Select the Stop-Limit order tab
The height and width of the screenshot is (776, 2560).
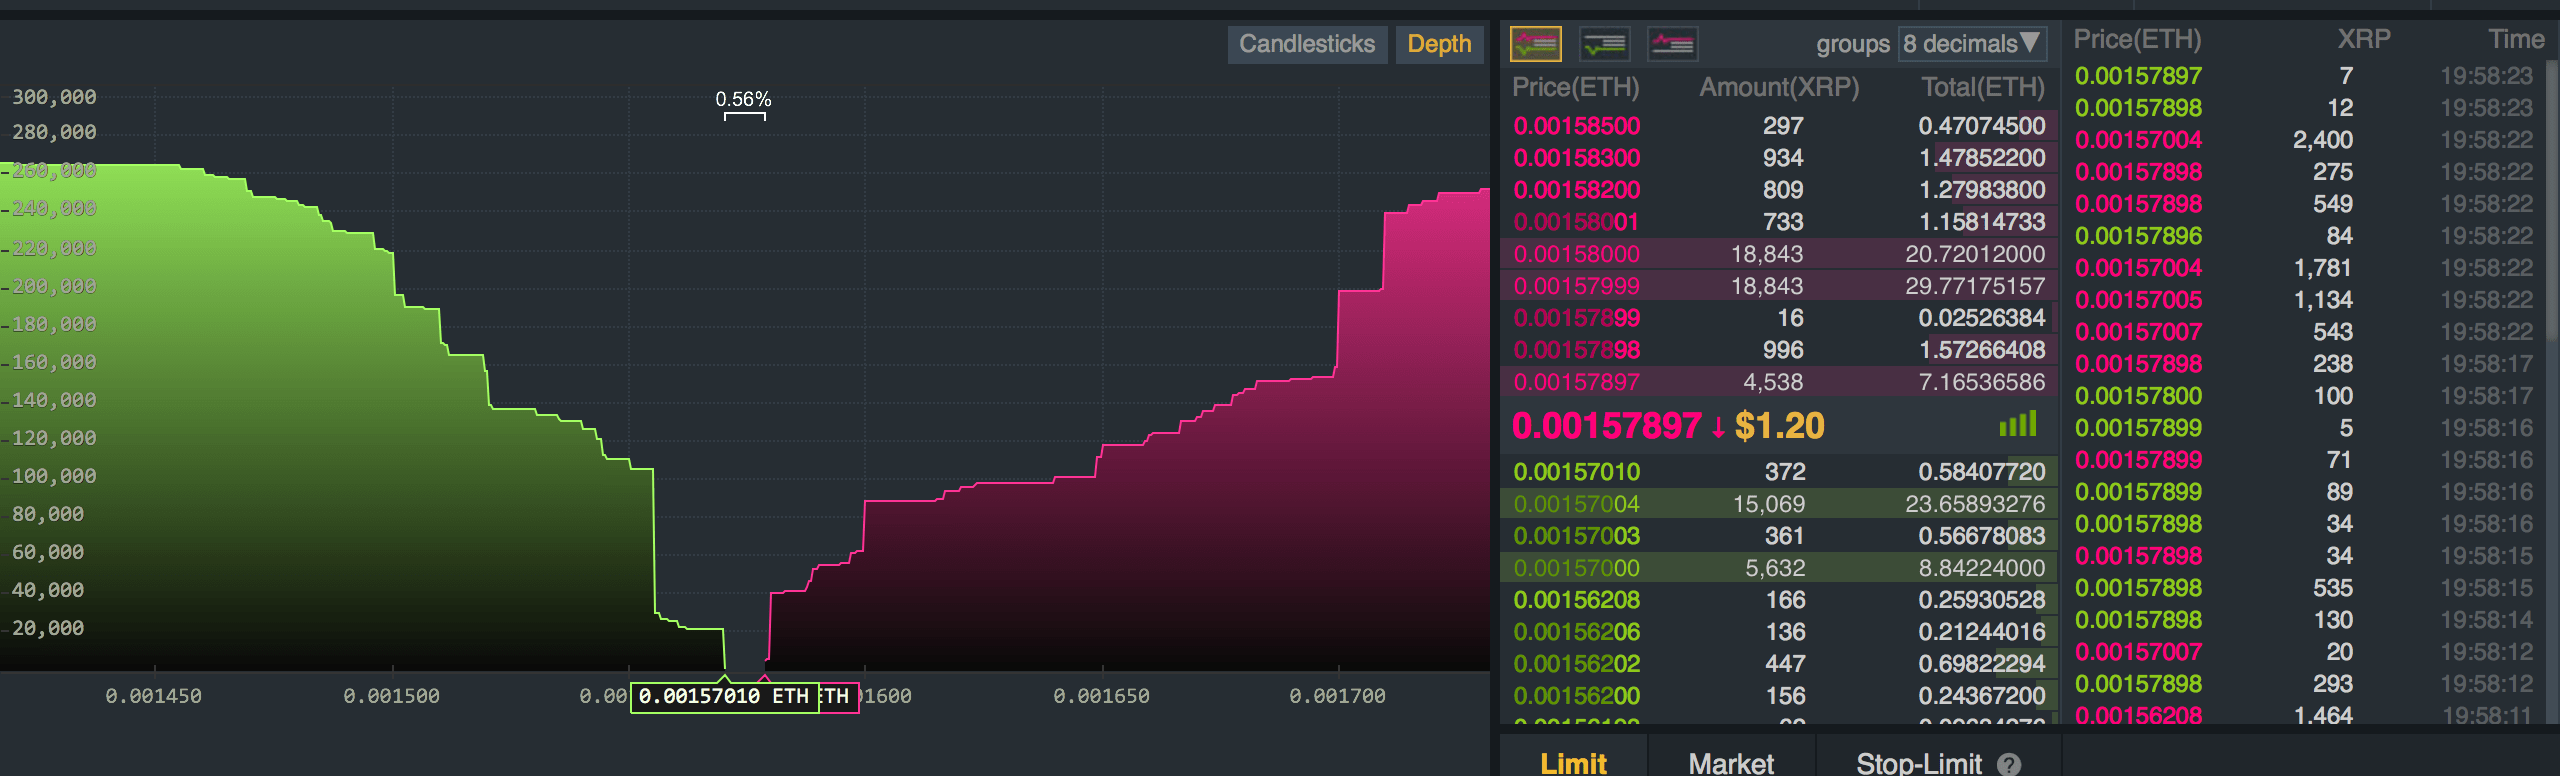(x=1919, y=762)
